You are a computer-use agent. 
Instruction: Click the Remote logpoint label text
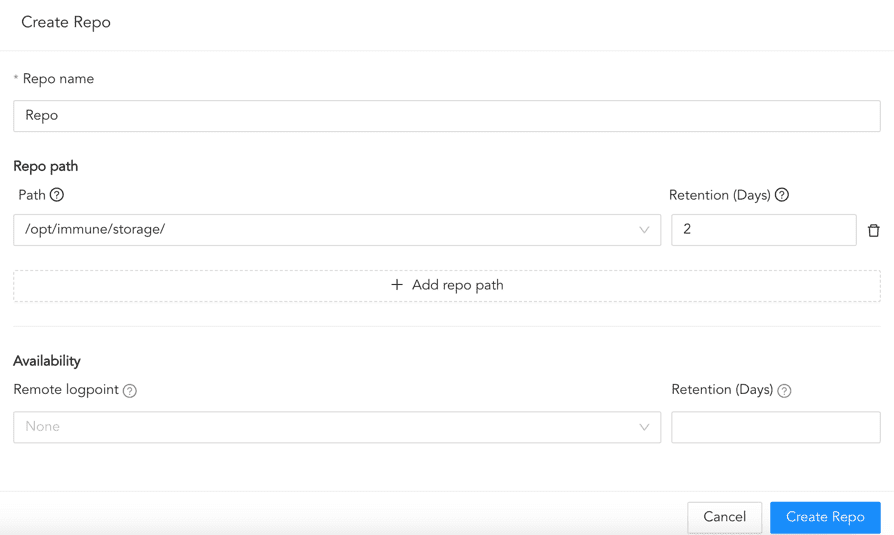[x=66, y=390]
